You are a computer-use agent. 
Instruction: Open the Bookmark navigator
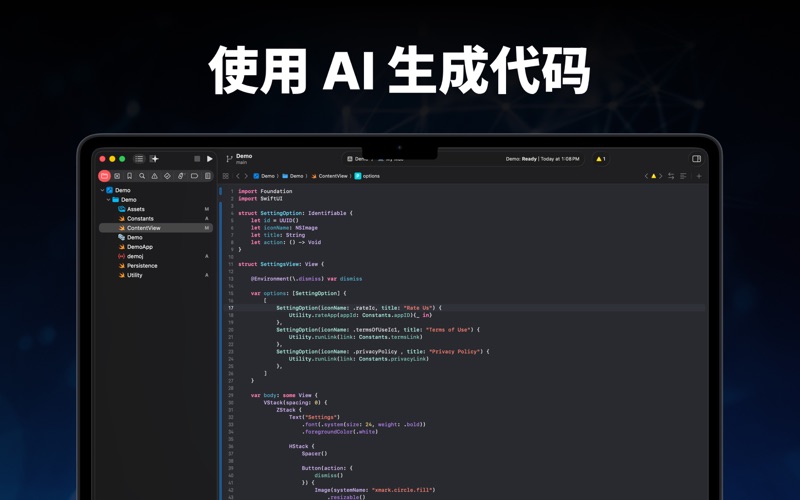130,176
